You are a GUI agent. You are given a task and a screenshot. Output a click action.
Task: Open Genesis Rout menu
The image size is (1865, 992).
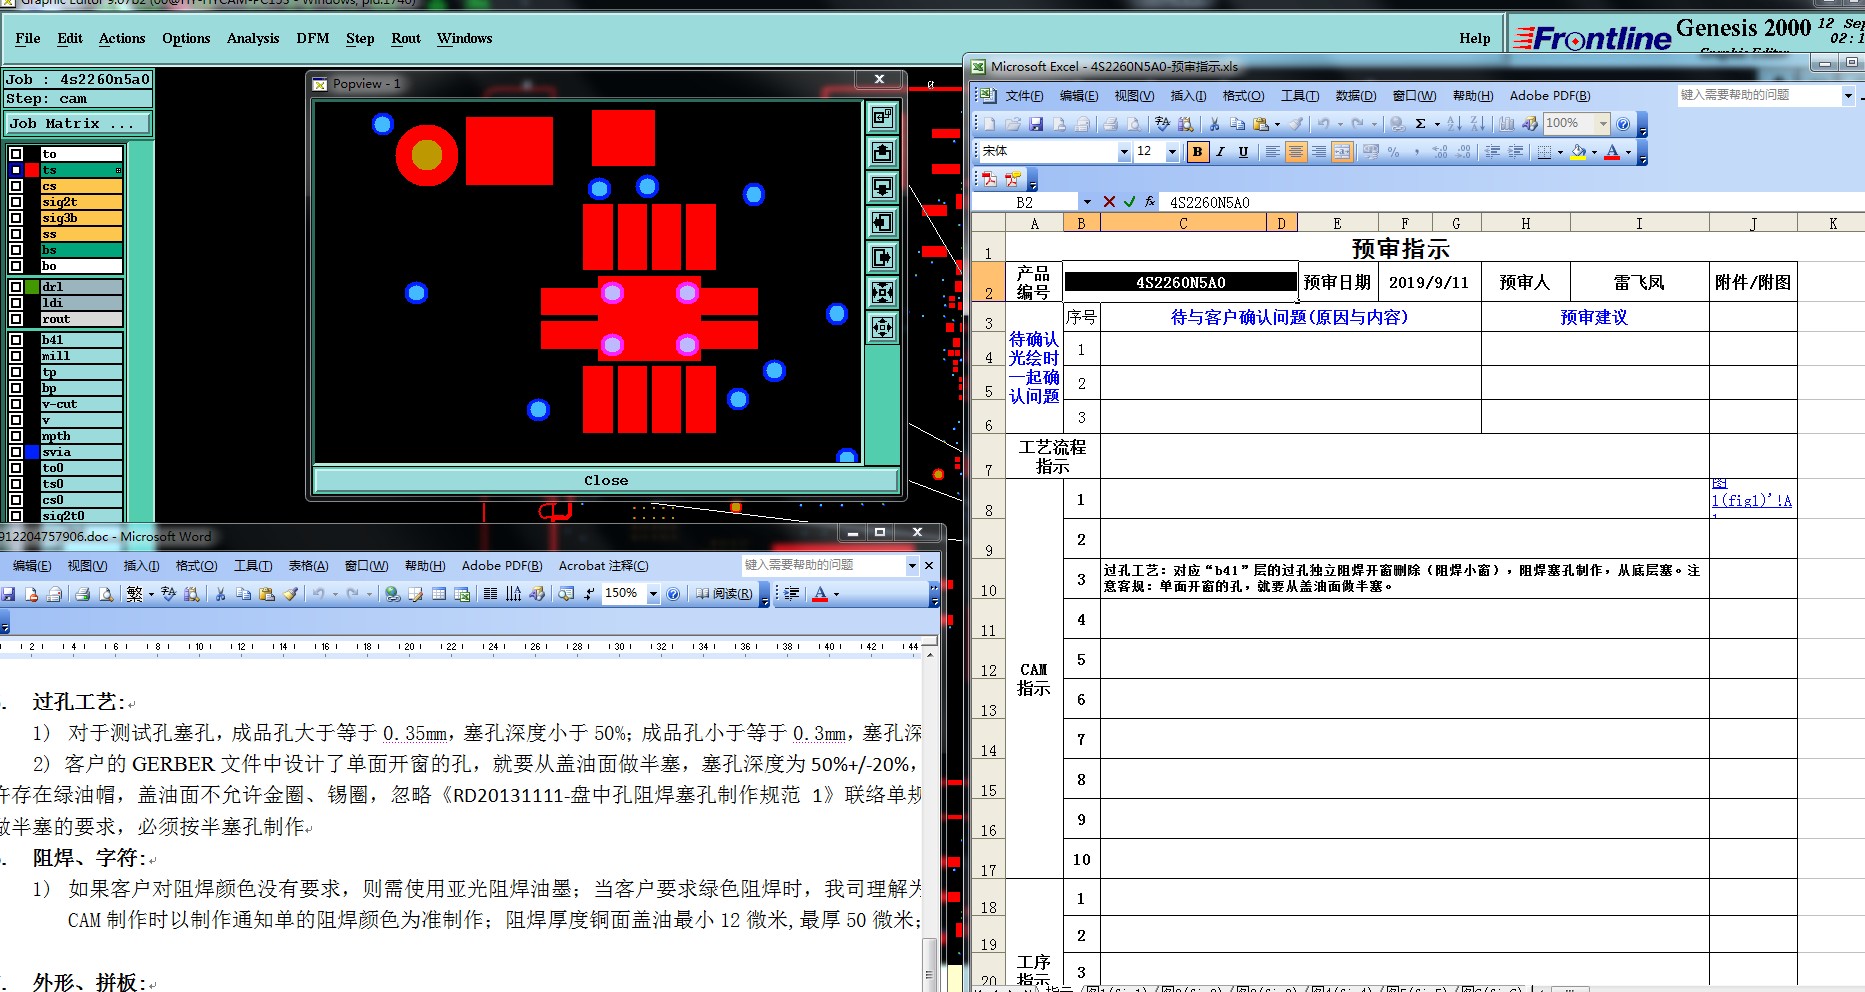pos(406,38)
